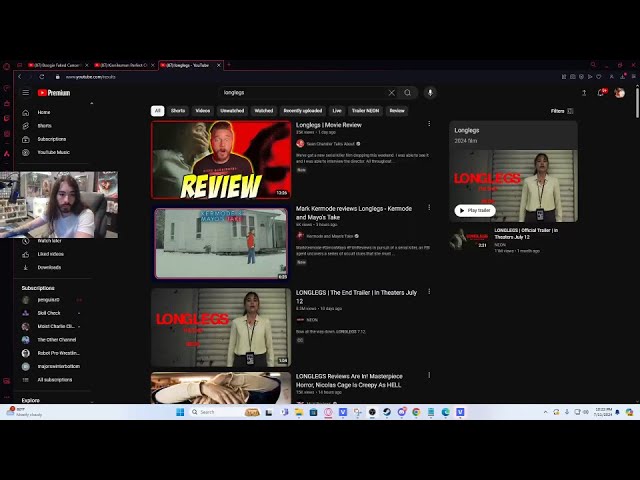Go to Subscriptions in the sidebar
640x480 pixels.
51,139
